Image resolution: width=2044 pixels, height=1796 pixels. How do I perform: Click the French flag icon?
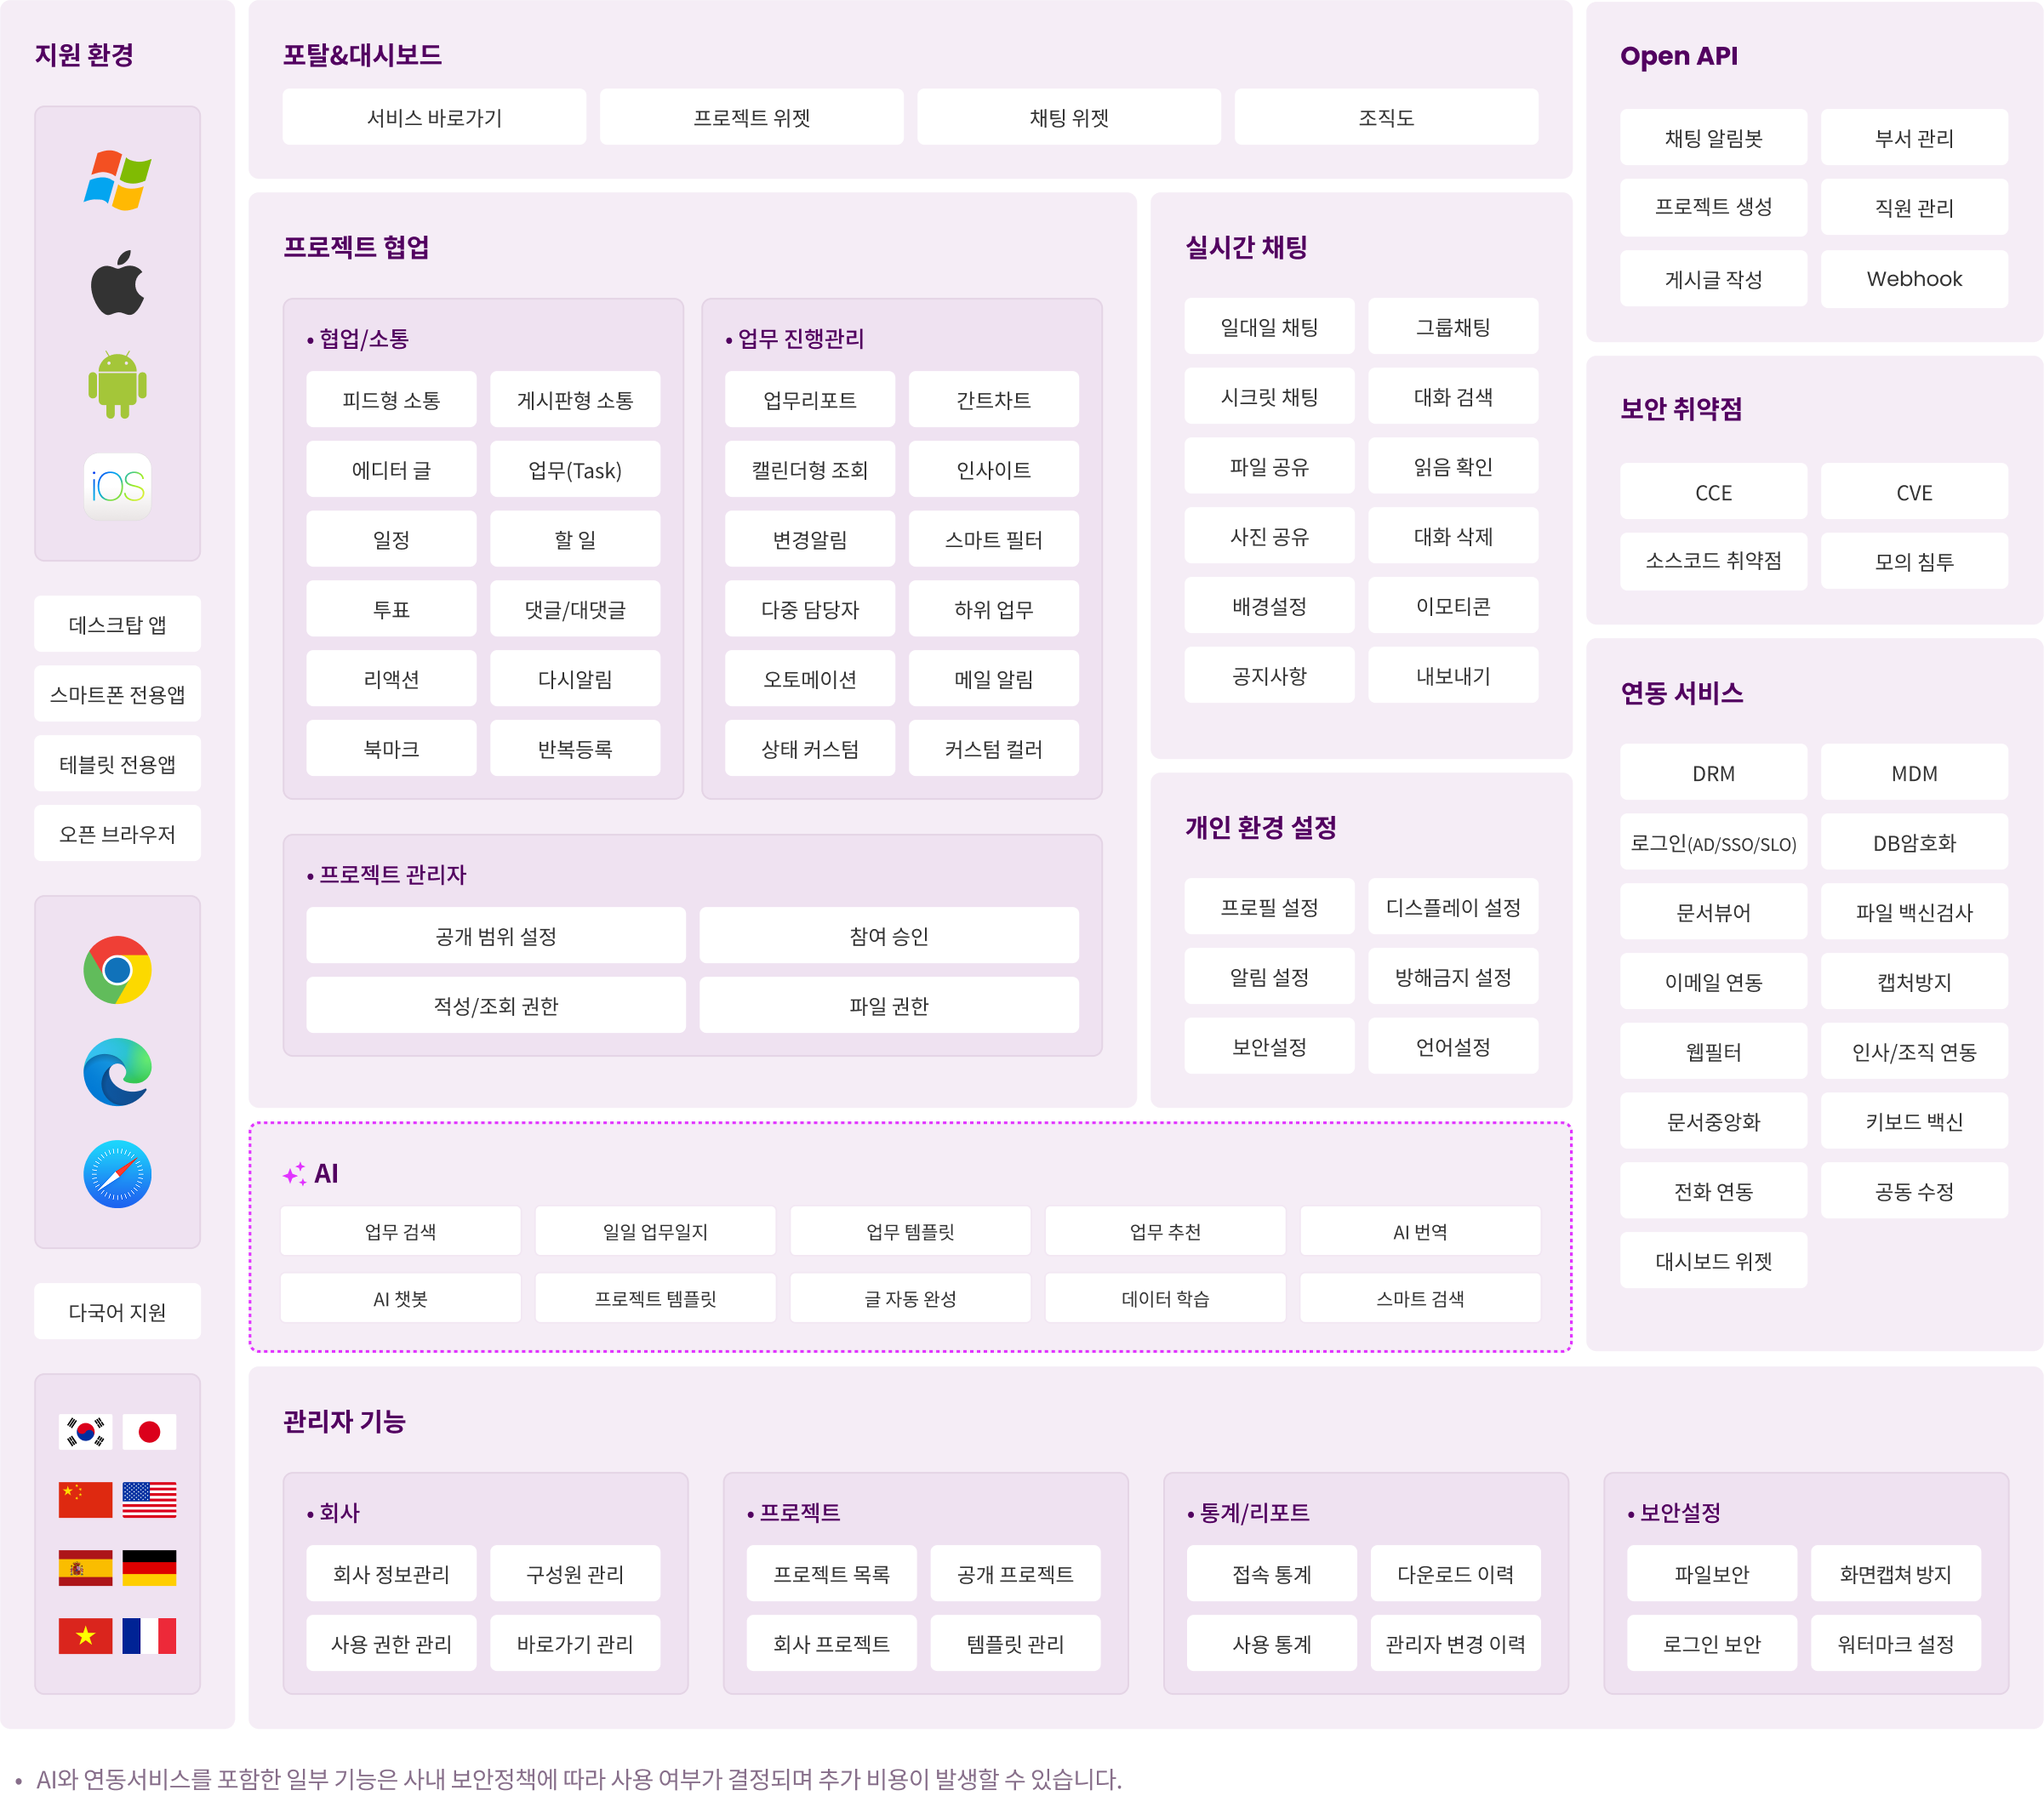149,1635
